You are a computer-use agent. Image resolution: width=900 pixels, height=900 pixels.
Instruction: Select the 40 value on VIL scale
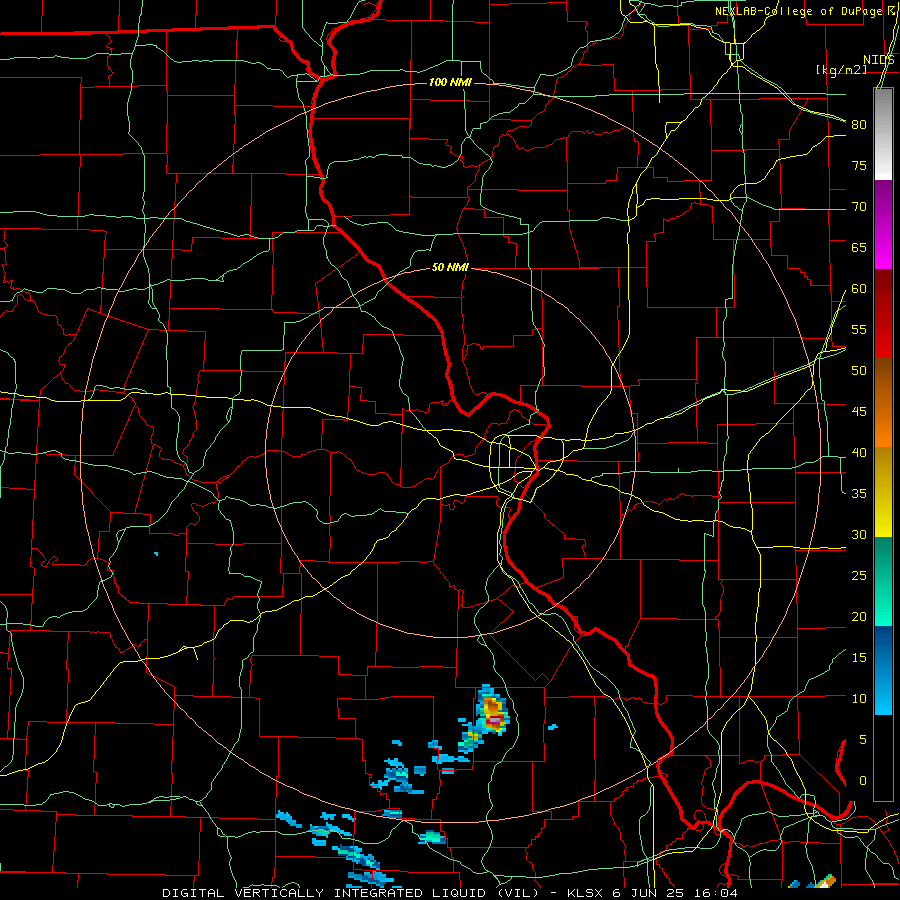tap(859, 452)
